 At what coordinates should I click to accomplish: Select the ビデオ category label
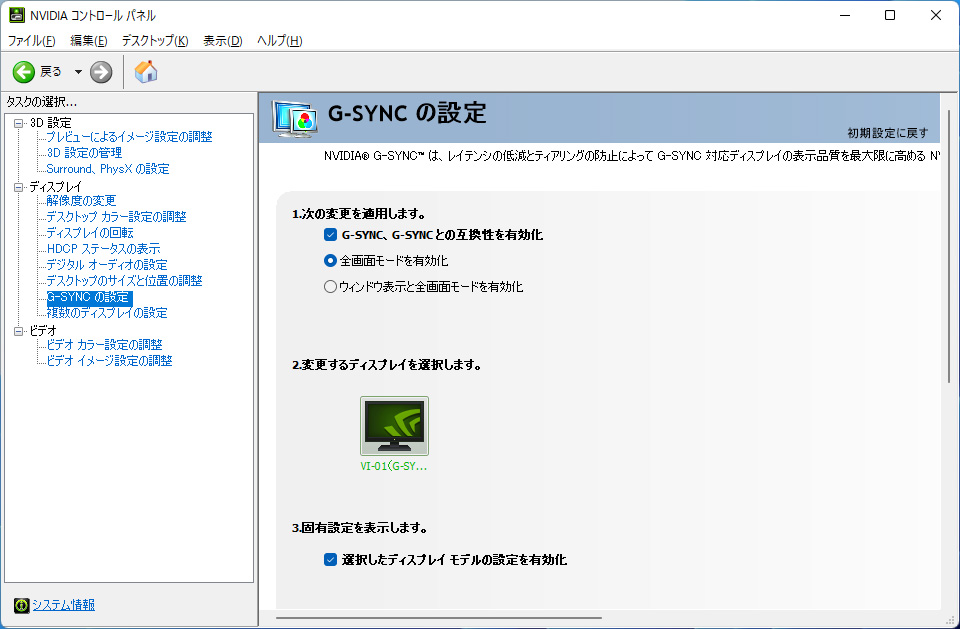click(x=43, y=330)
